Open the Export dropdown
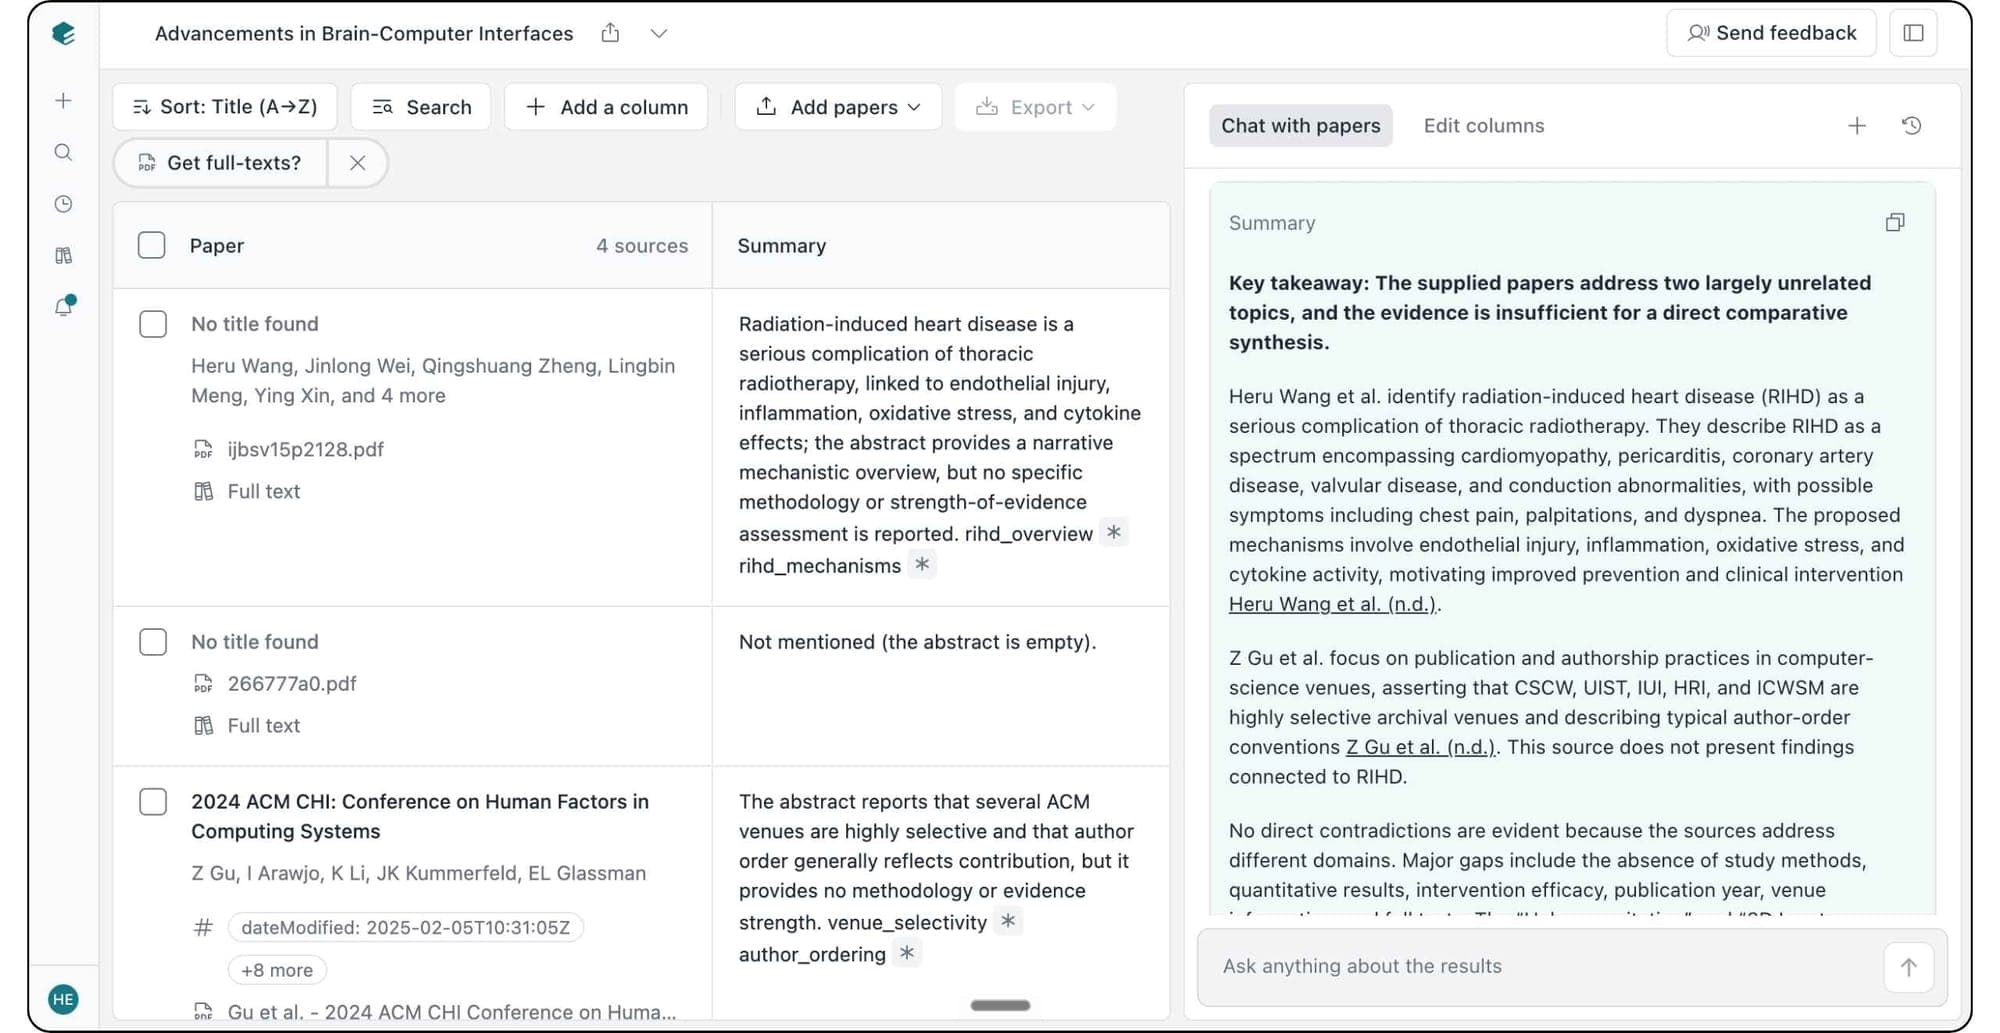The image size is (2000, 1033). click(x=1035, y=107)
